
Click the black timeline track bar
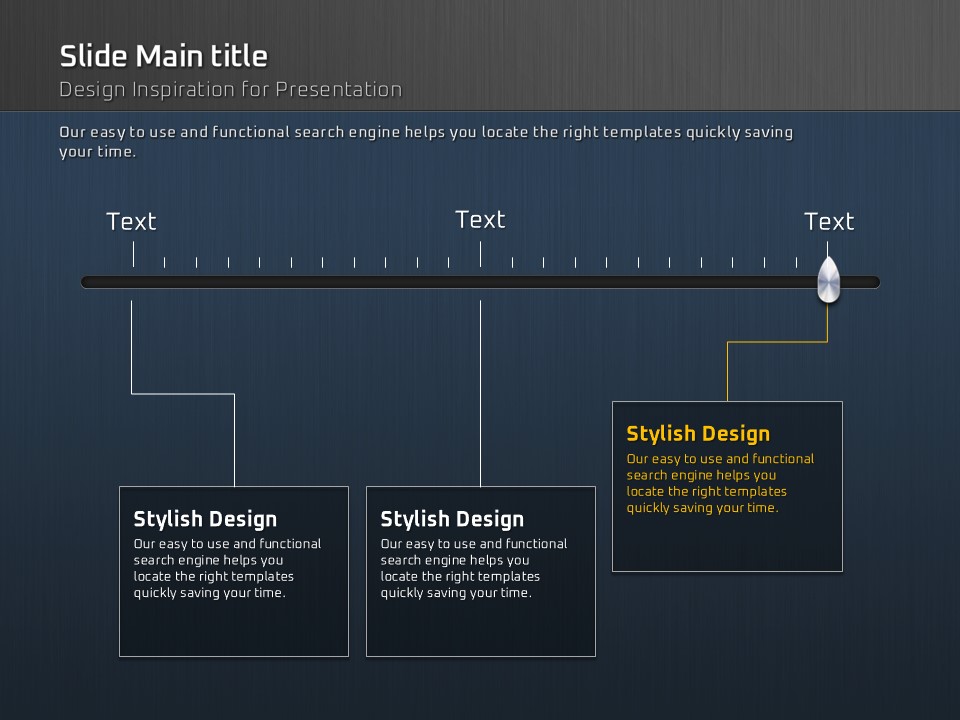[481, 282]
